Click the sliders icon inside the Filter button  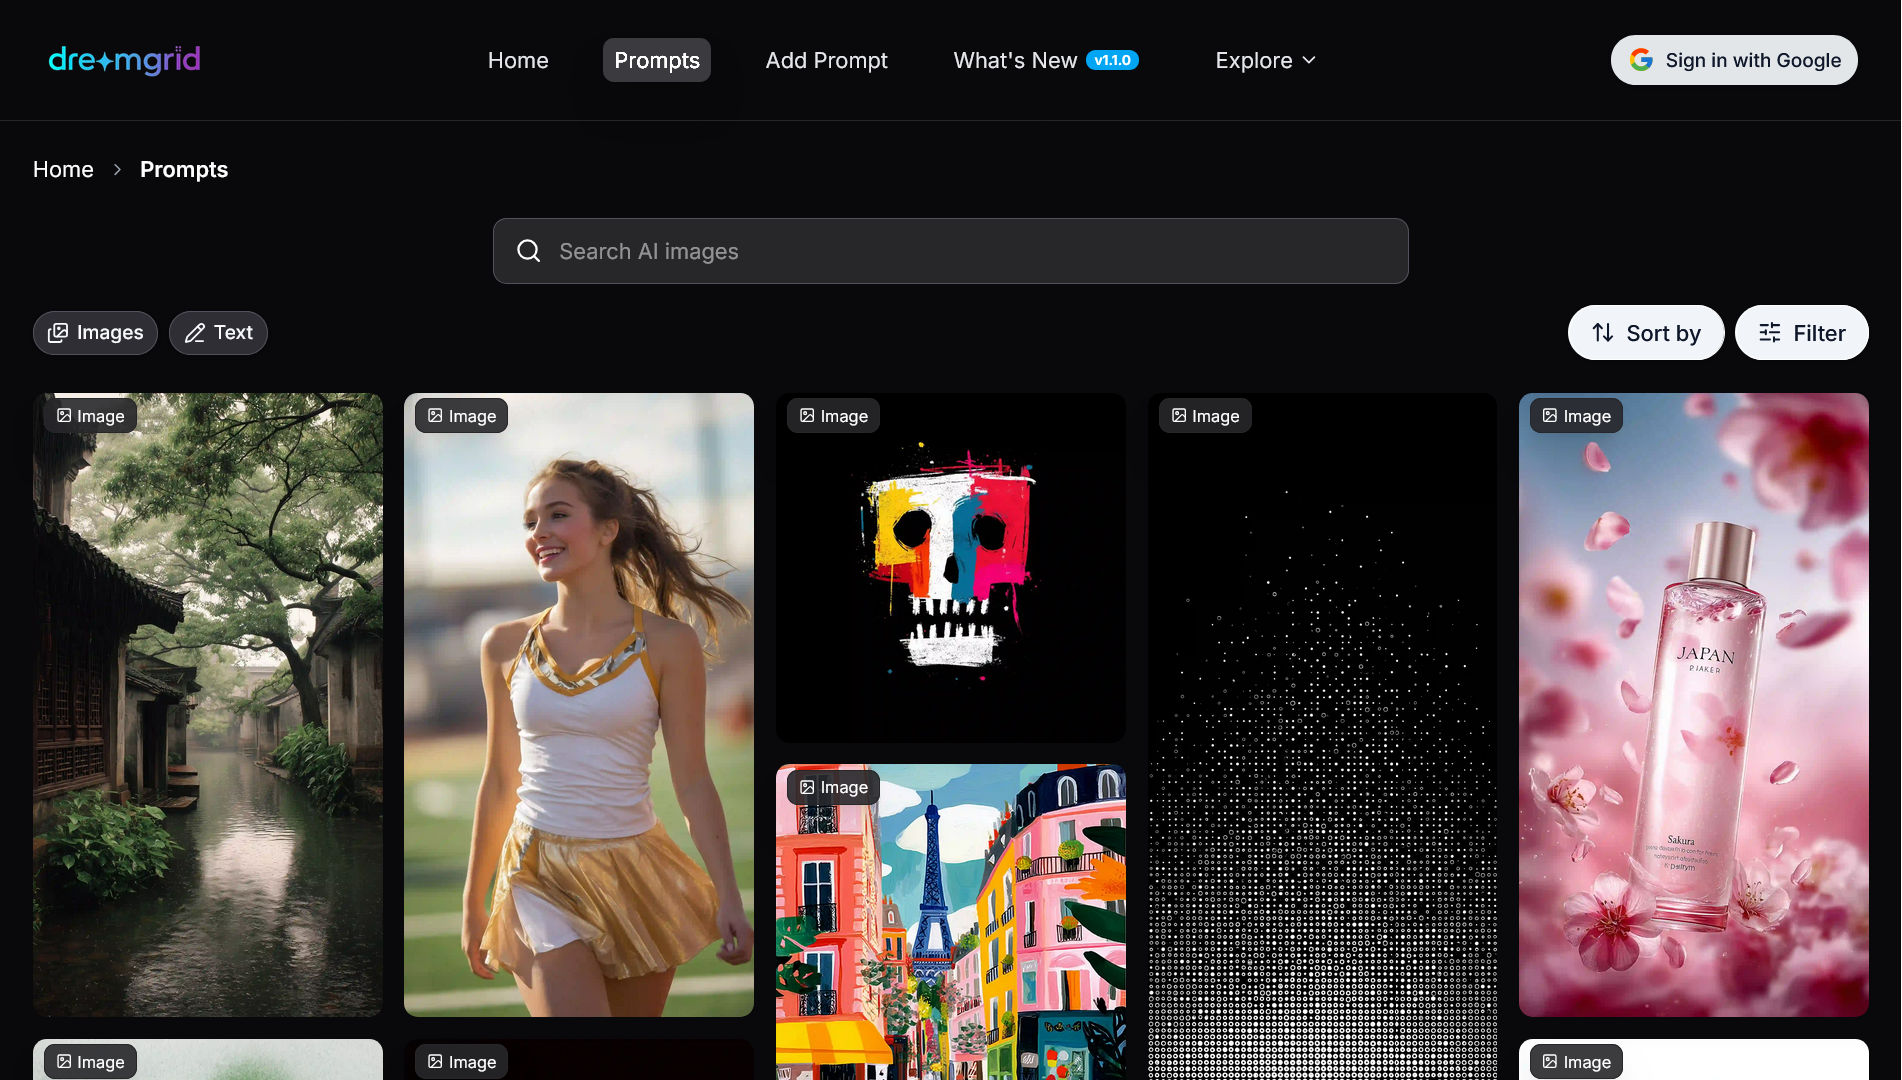[x=1770, y=332]
